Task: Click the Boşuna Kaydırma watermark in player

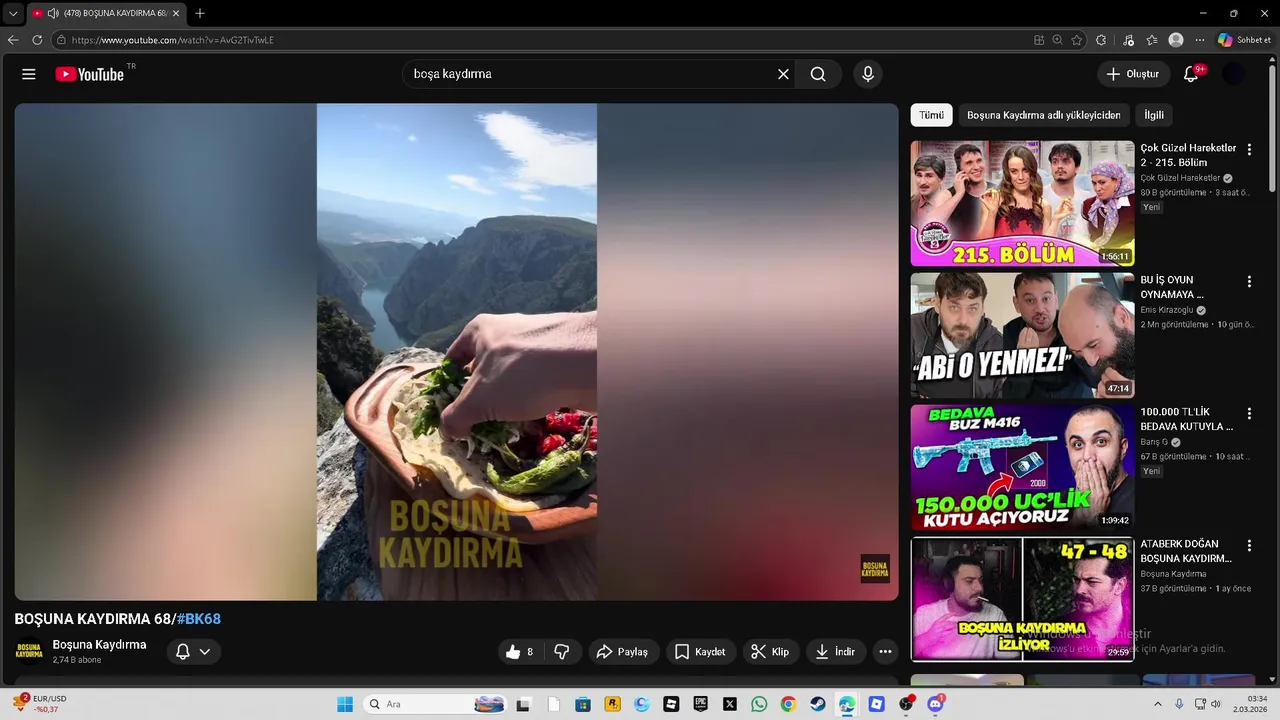Action: click(875, 568)
